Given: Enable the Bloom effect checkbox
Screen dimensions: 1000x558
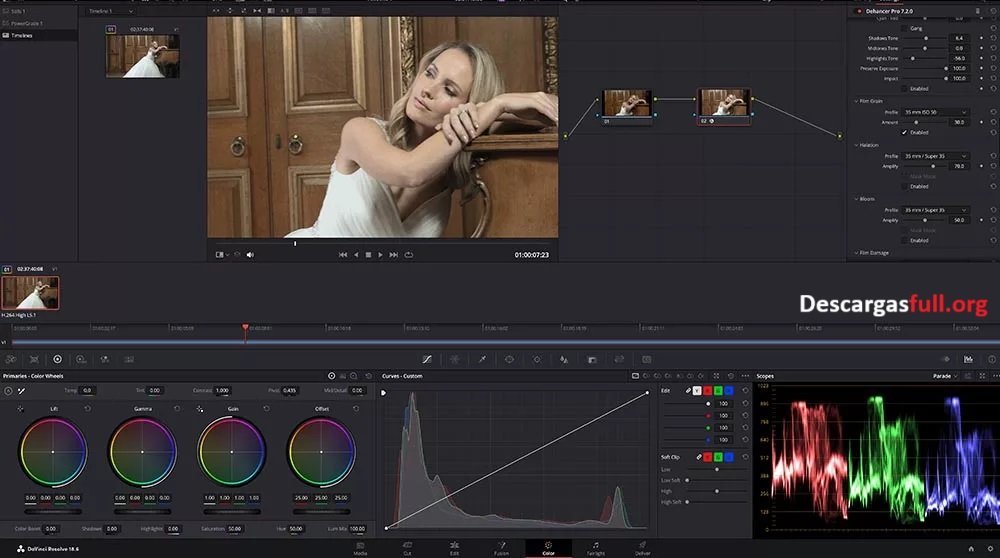Looking at the screenshot, I should click(905, 240).
